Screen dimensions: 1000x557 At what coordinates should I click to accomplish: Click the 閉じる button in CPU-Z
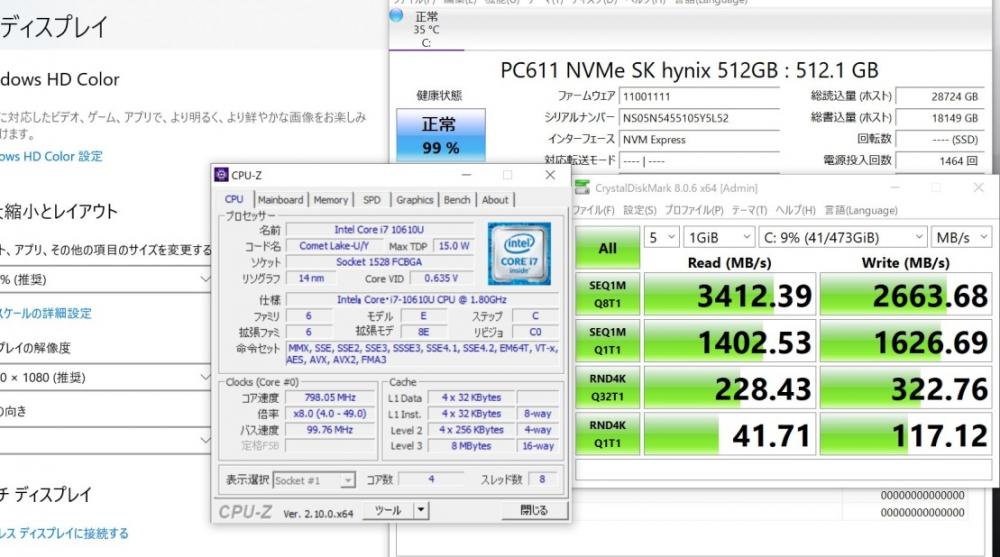534,510
